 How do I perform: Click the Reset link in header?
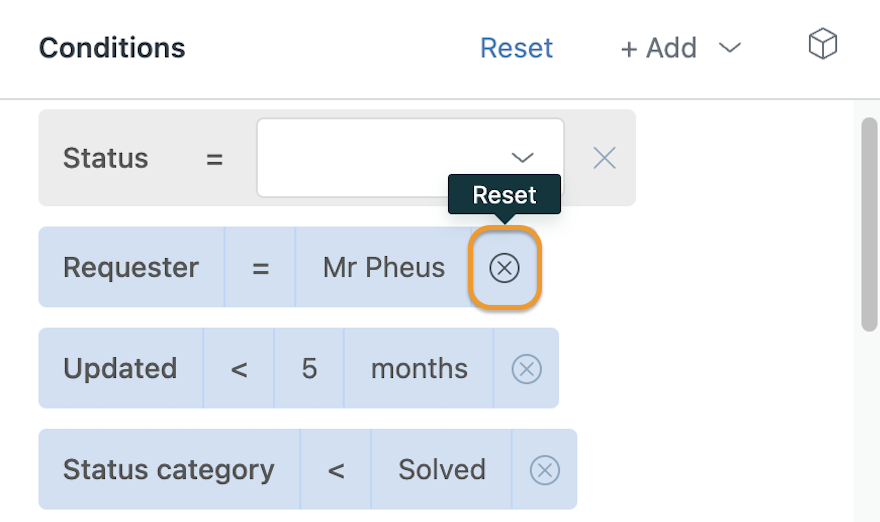[x=516, y=48]
